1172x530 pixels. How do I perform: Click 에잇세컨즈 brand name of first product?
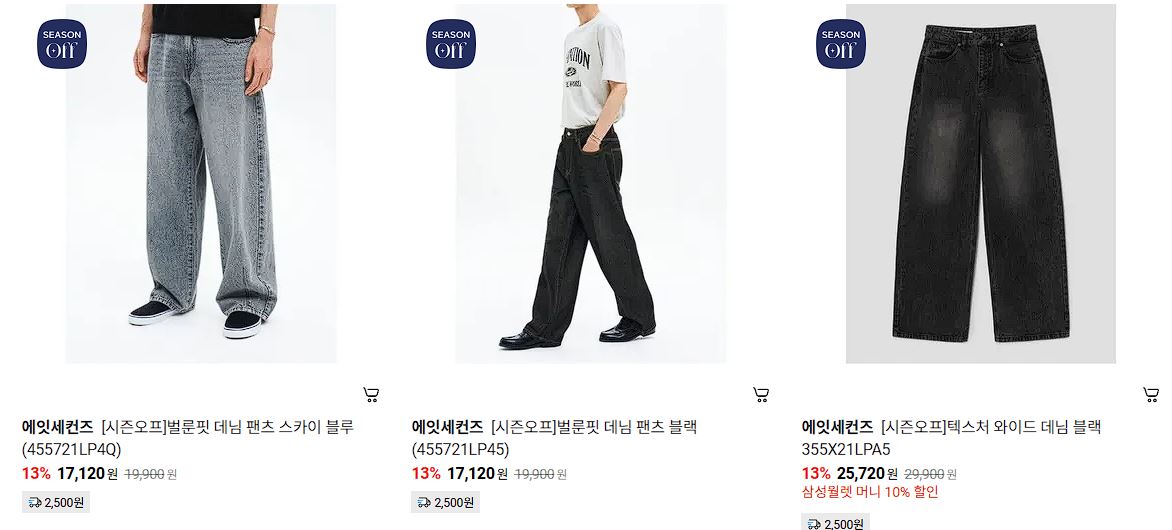(x=58, y=428)
